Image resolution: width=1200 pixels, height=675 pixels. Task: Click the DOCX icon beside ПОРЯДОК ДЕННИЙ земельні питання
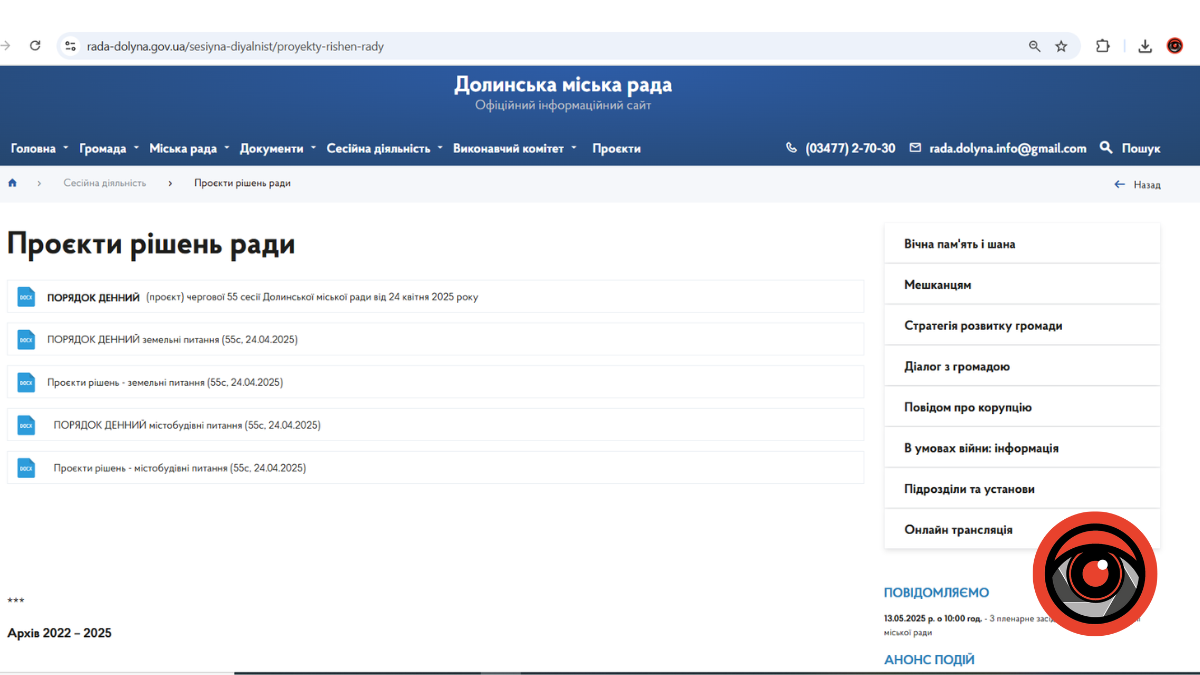pyautogui.click(x=26, y=340)
